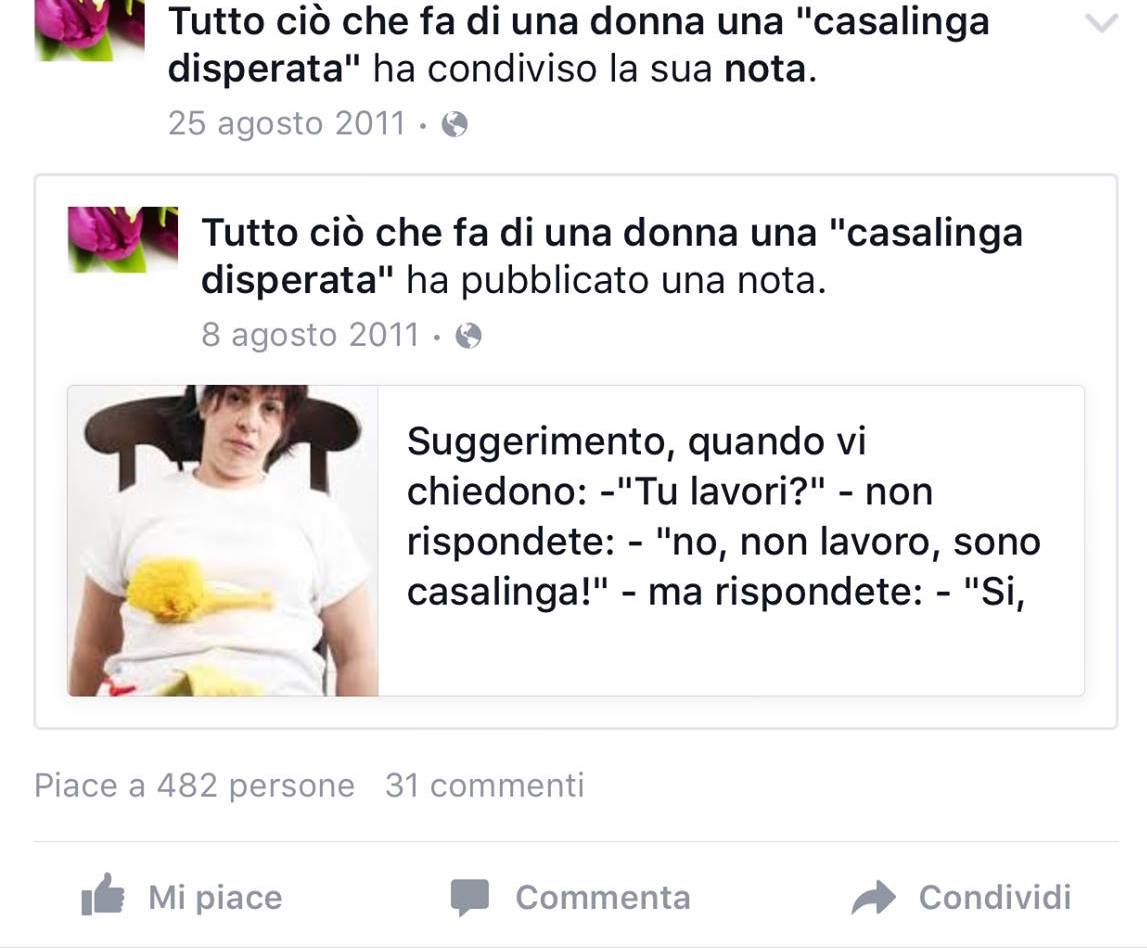Tap the Condividi button
1147x948 pixels.
pyautogui.click(x=995, y=898)
